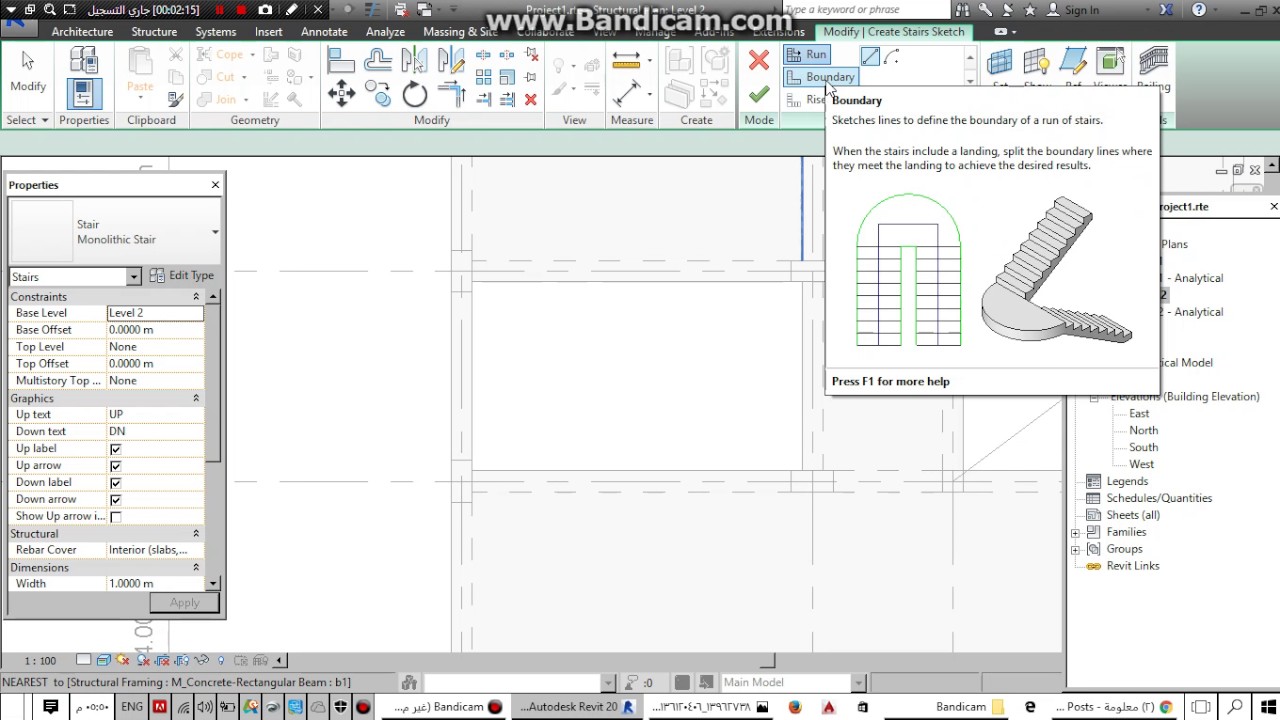Cancel the stair sketch with the red X

point(759,60)
